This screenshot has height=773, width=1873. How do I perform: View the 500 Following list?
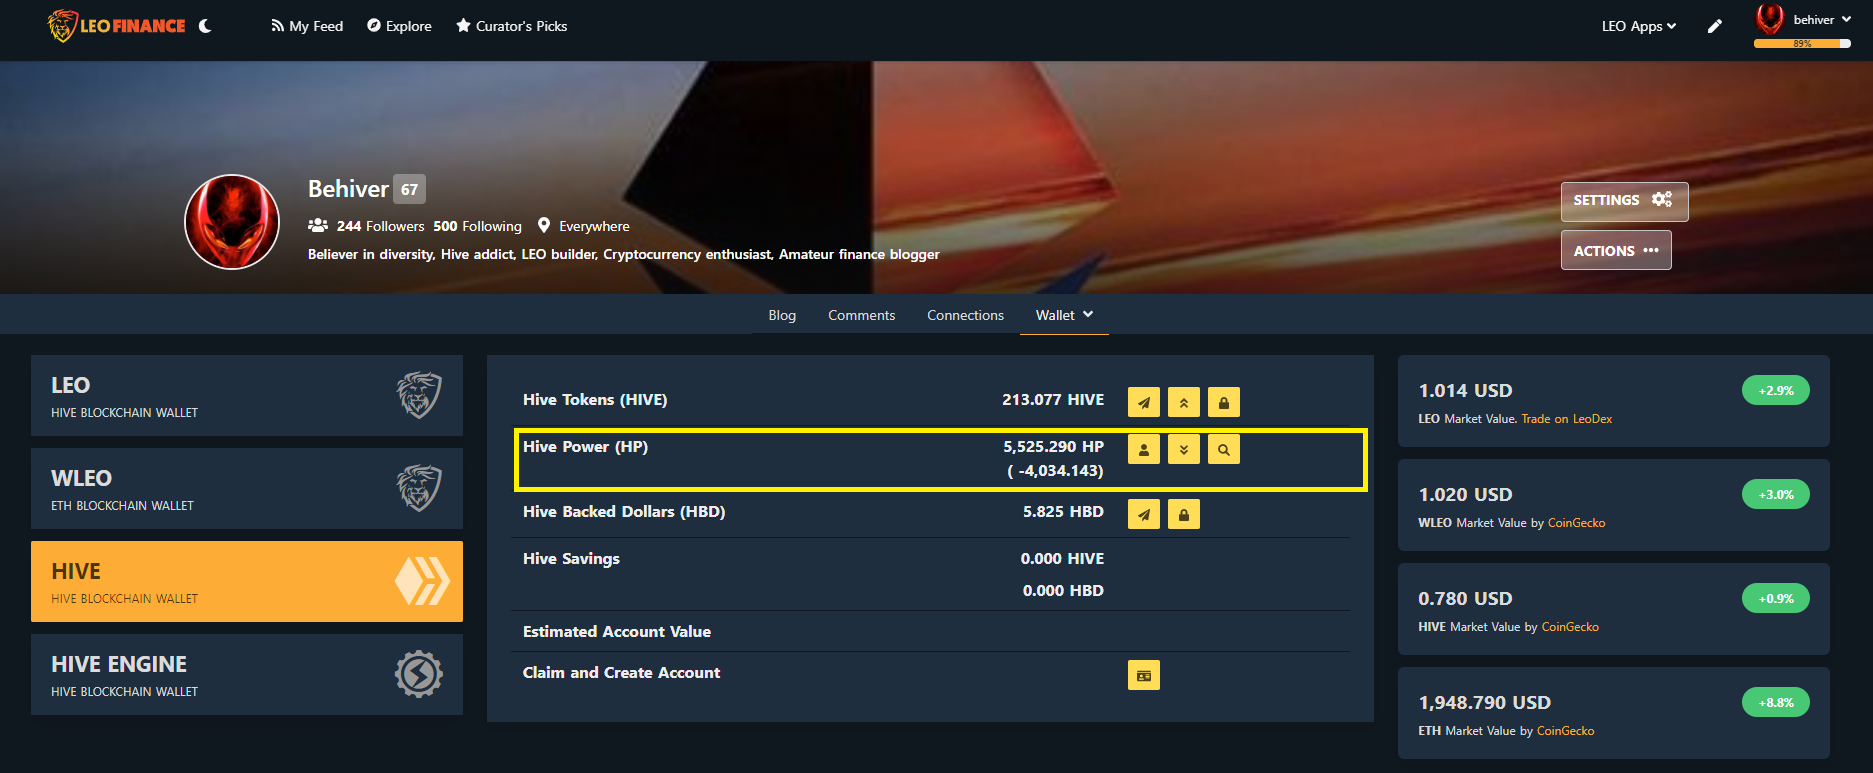(477, 226)
